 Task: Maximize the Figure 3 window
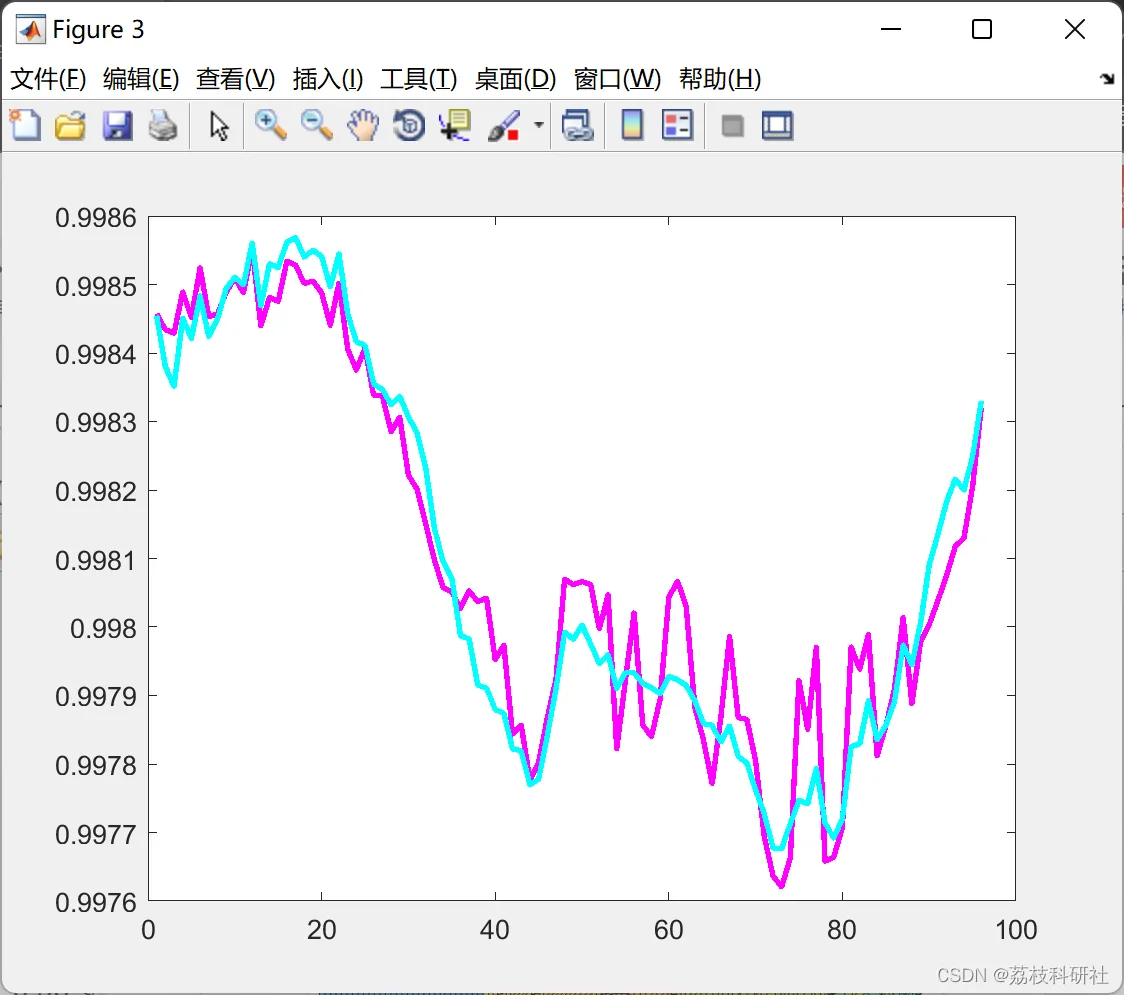981,29
